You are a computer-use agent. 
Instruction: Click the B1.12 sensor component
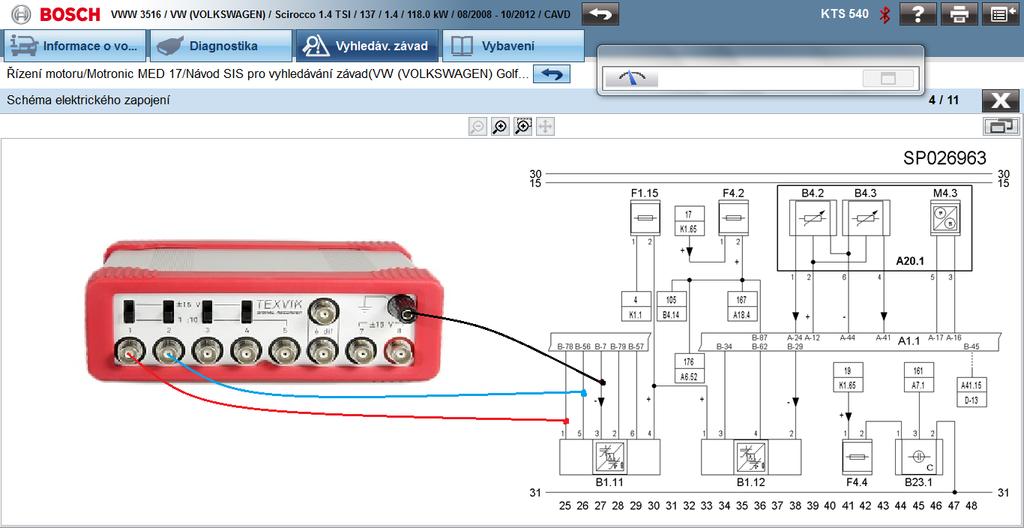point(751,457)
